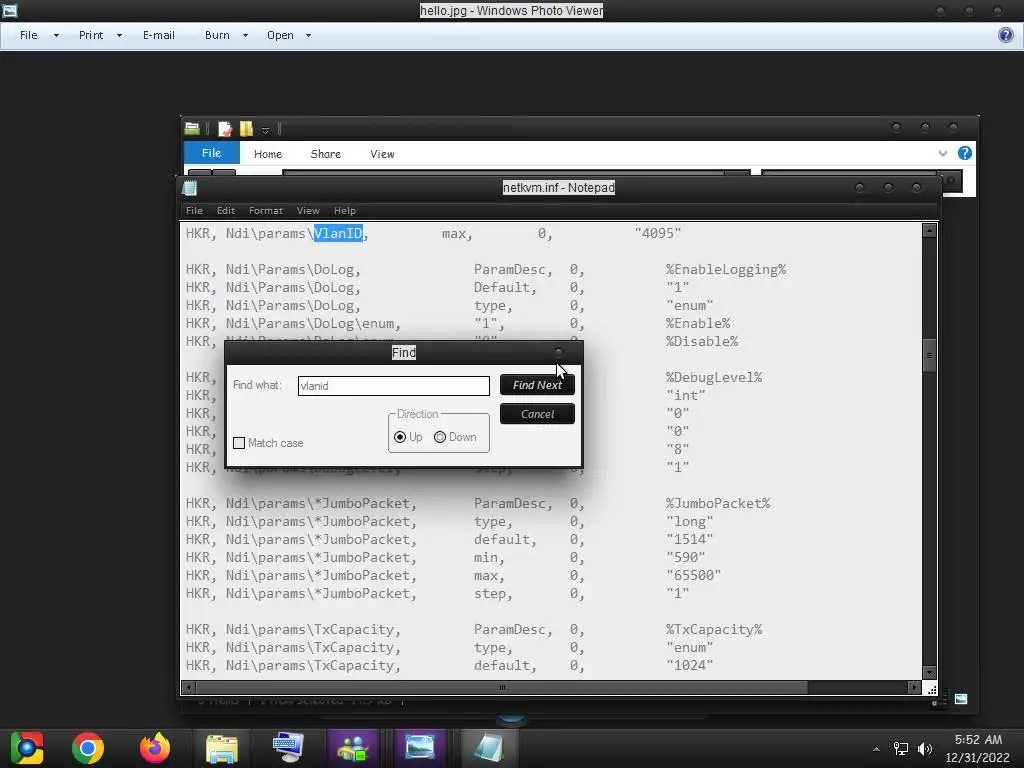Viewport: 1024px width, 768px height.
Task: Switch to Notepad taskbar icon
Action: pos(487,748)
